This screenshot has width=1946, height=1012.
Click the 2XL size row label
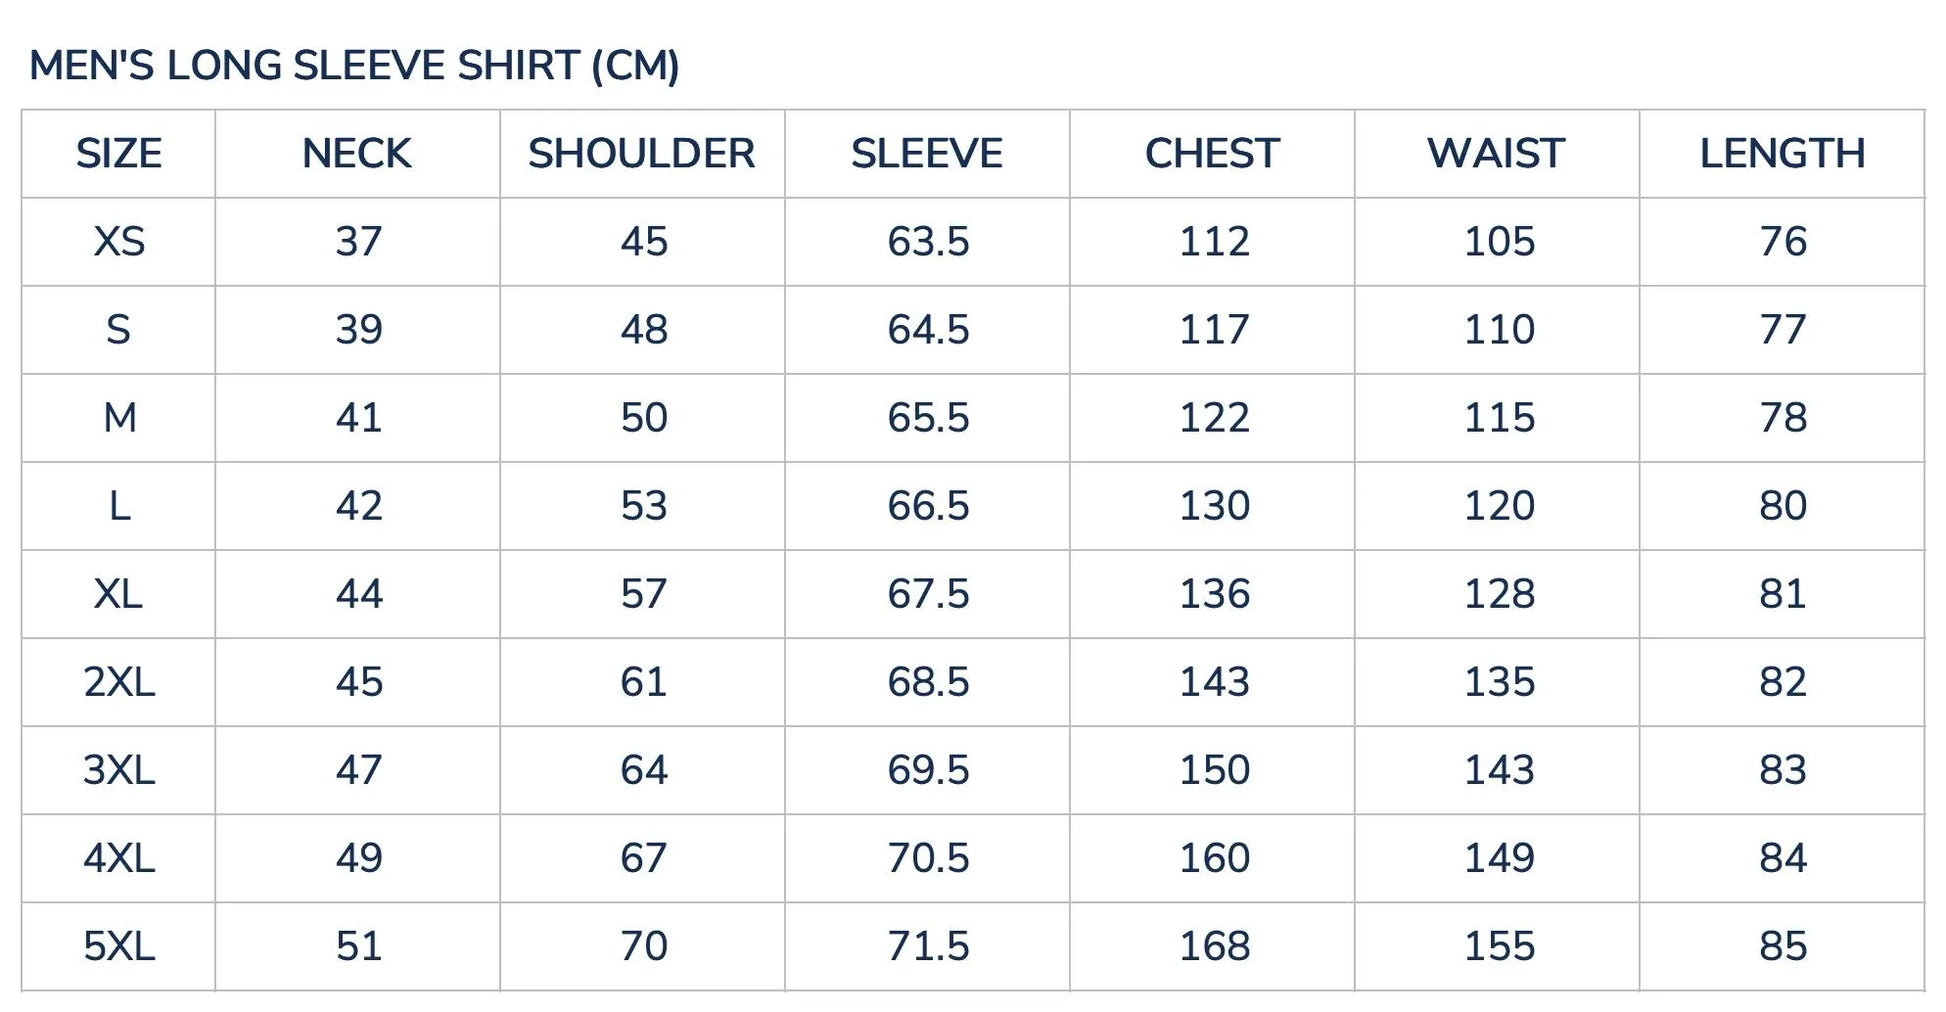(x=118, y=682)
